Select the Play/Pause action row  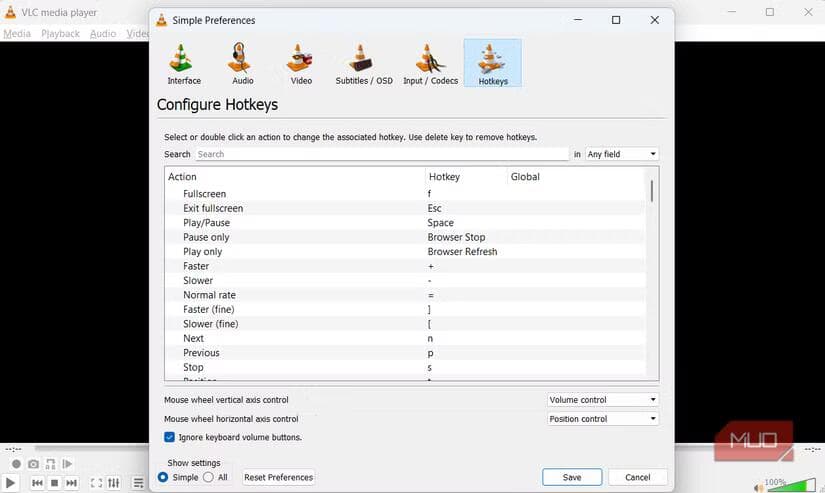coord(405,223)
